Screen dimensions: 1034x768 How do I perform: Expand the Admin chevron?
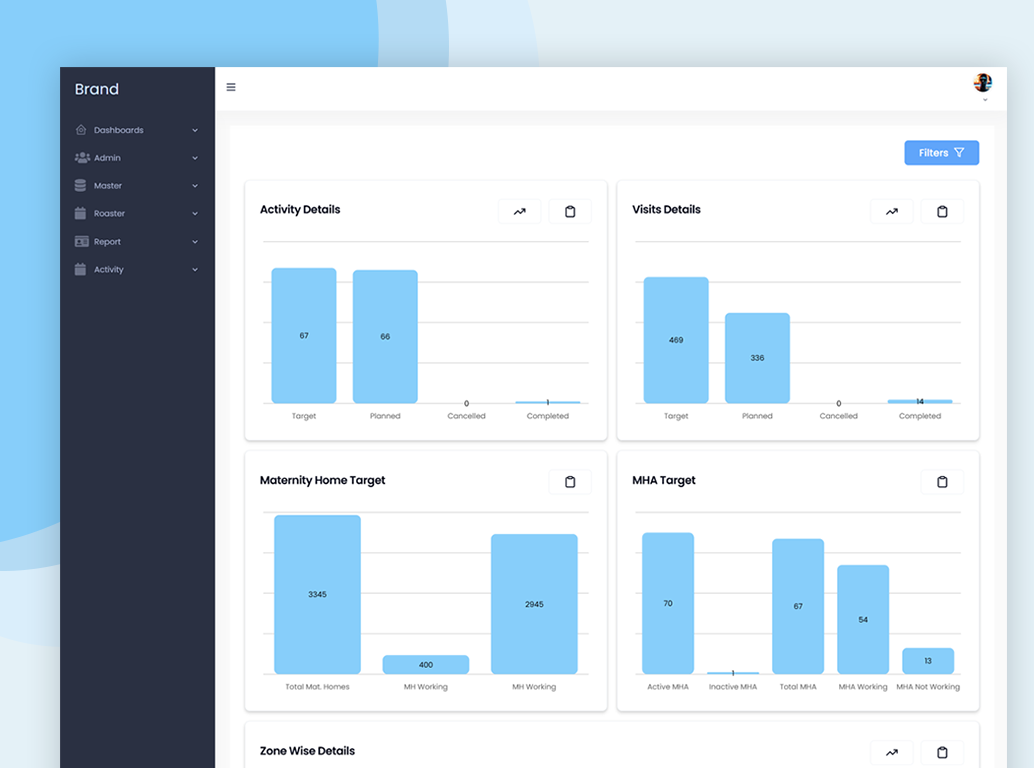[195, 158]
